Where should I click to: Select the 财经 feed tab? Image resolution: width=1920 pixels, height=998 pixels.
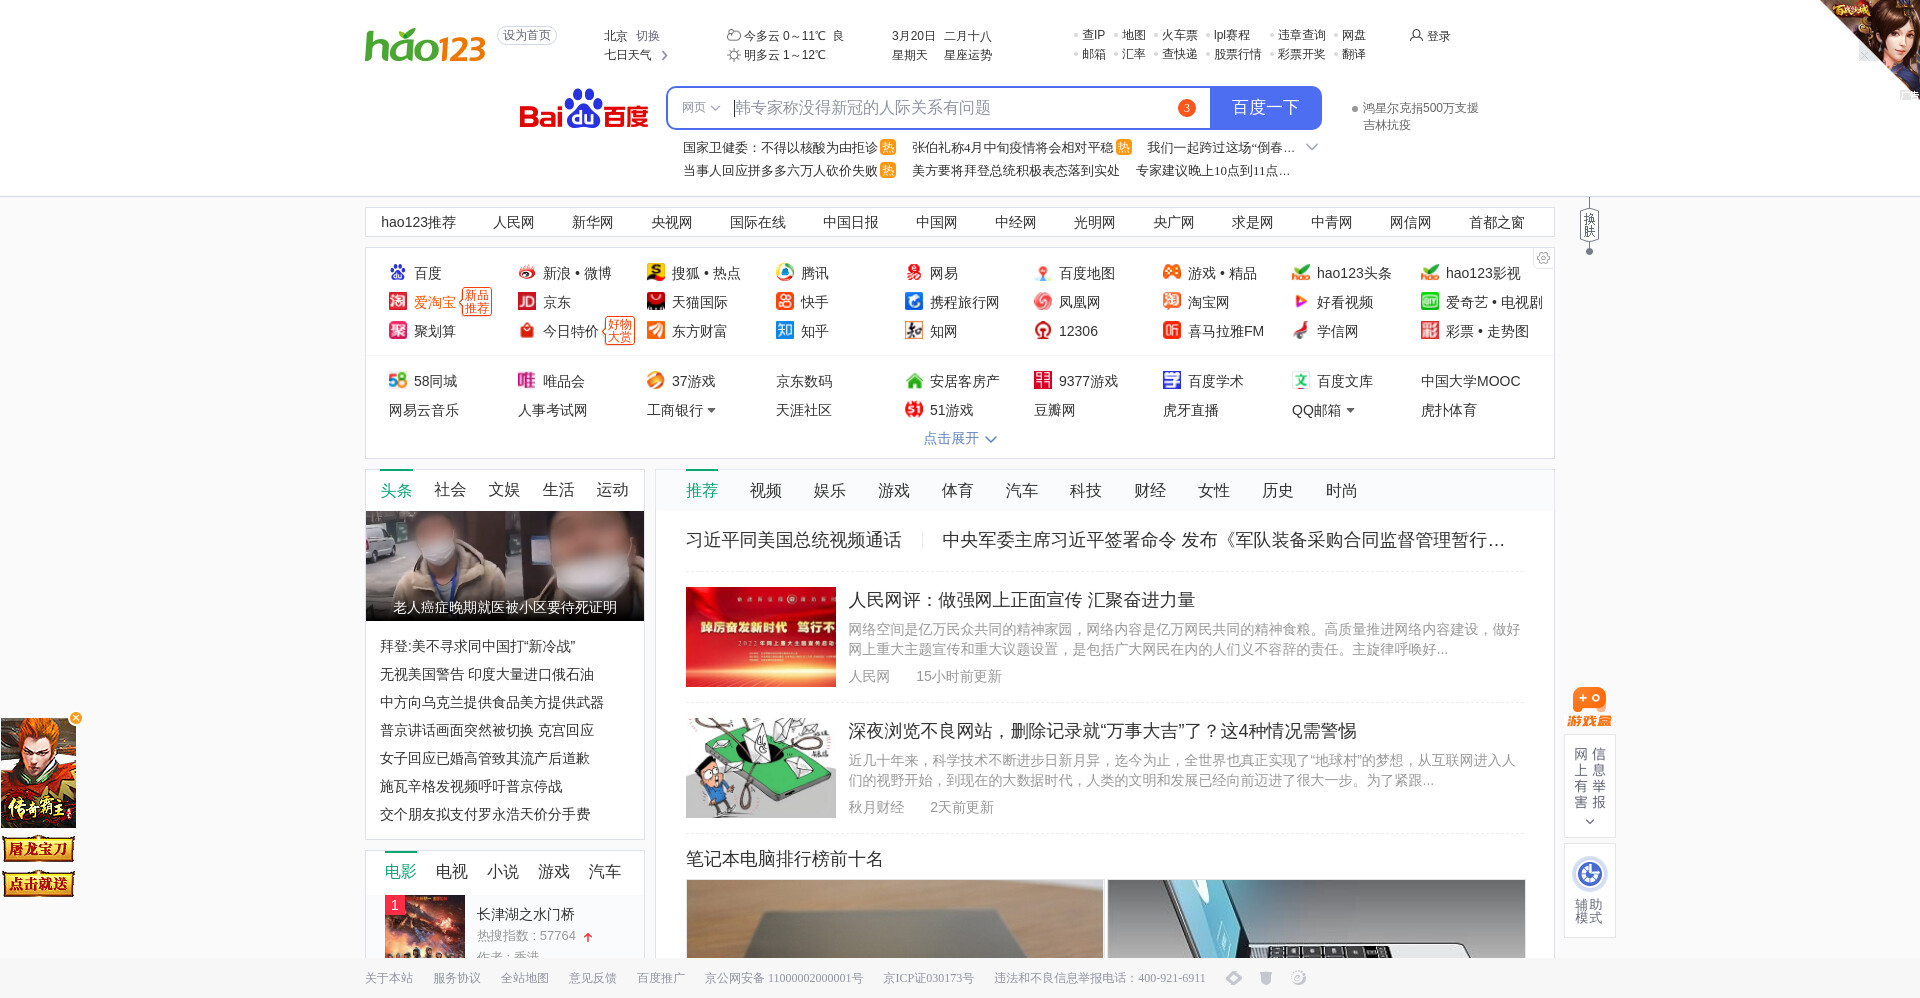tap(1150, 491)
